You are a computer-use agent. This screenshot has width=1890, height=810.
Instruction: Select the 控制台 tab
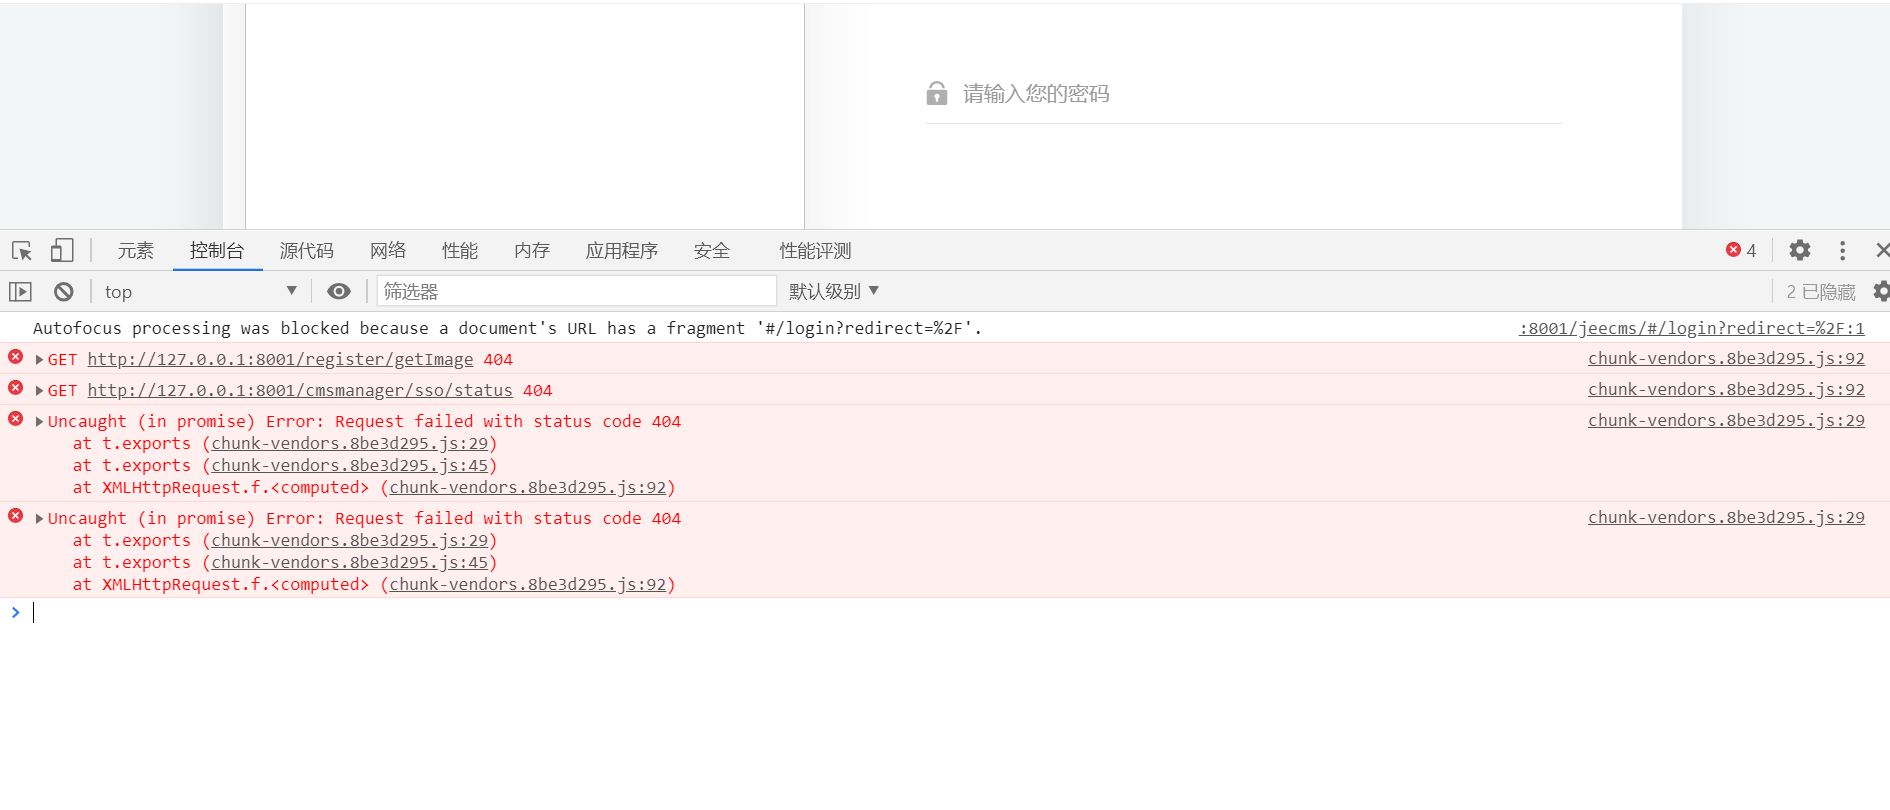point(217,251)
